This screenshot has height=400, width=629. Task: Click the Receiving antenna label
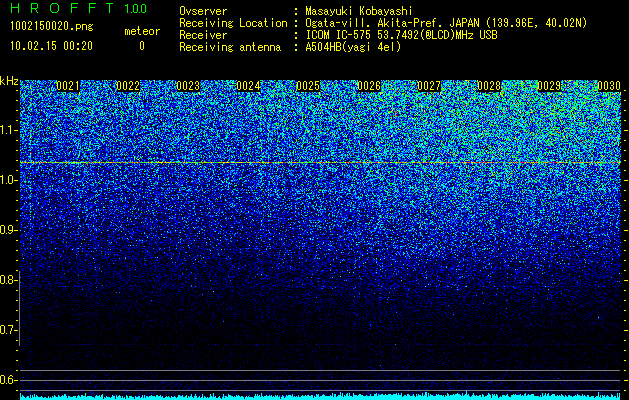pos(230,47)
